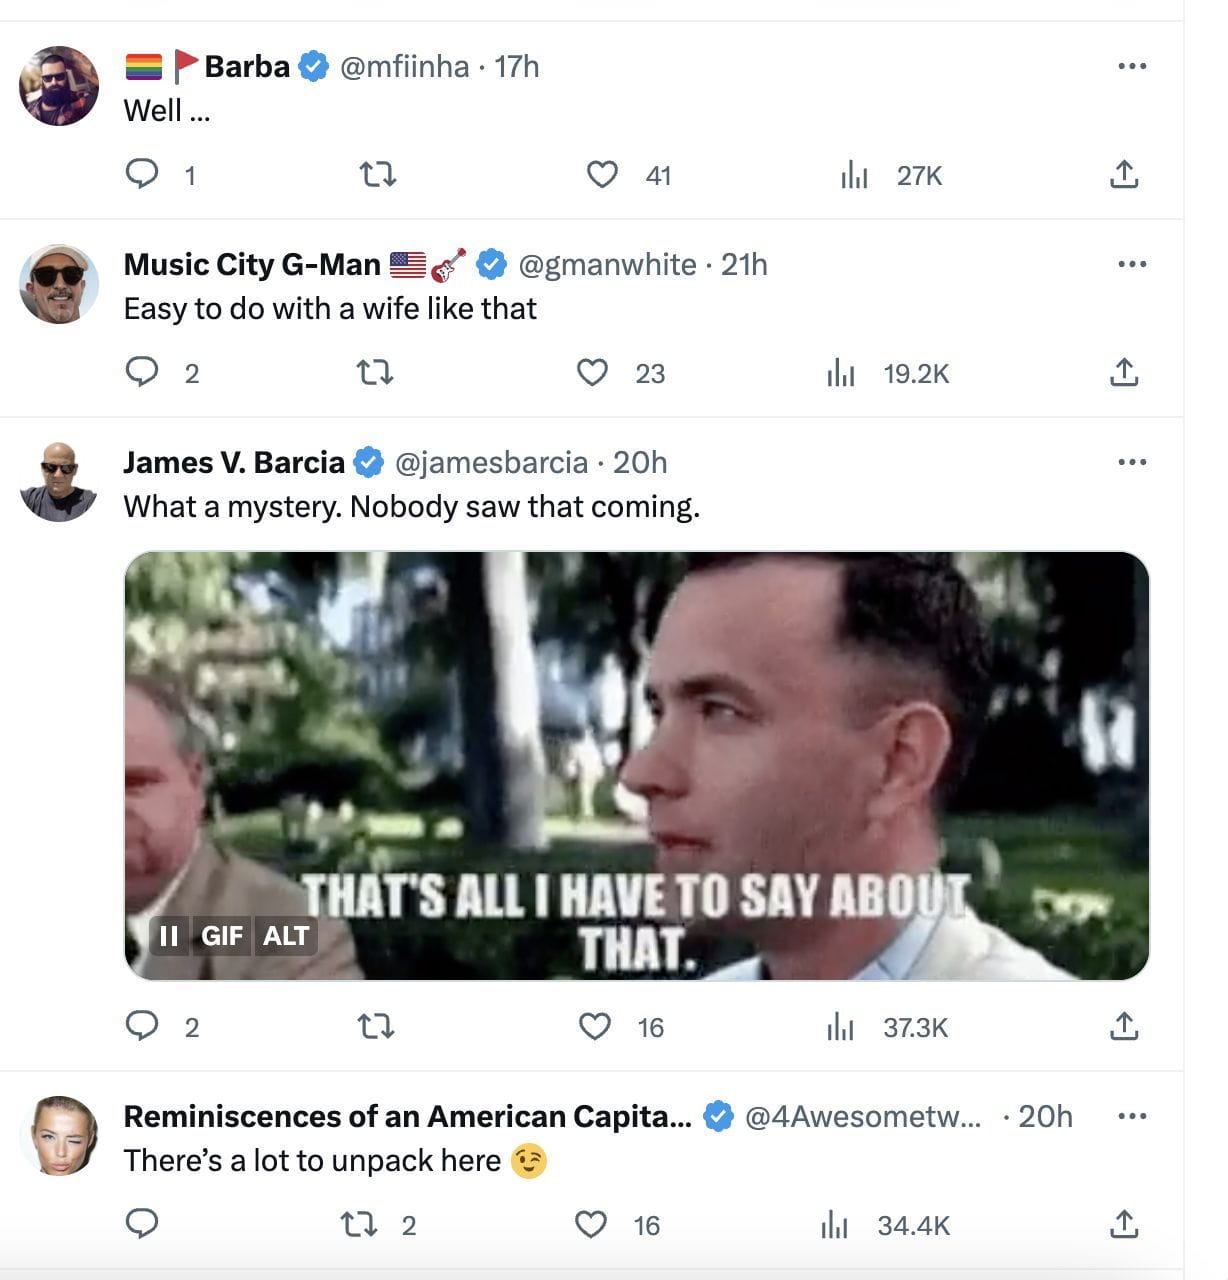Share Music City G-Man's tweet
Image resolution: width=1228 pixels, height=1280 pixels.
(1124, 373)
